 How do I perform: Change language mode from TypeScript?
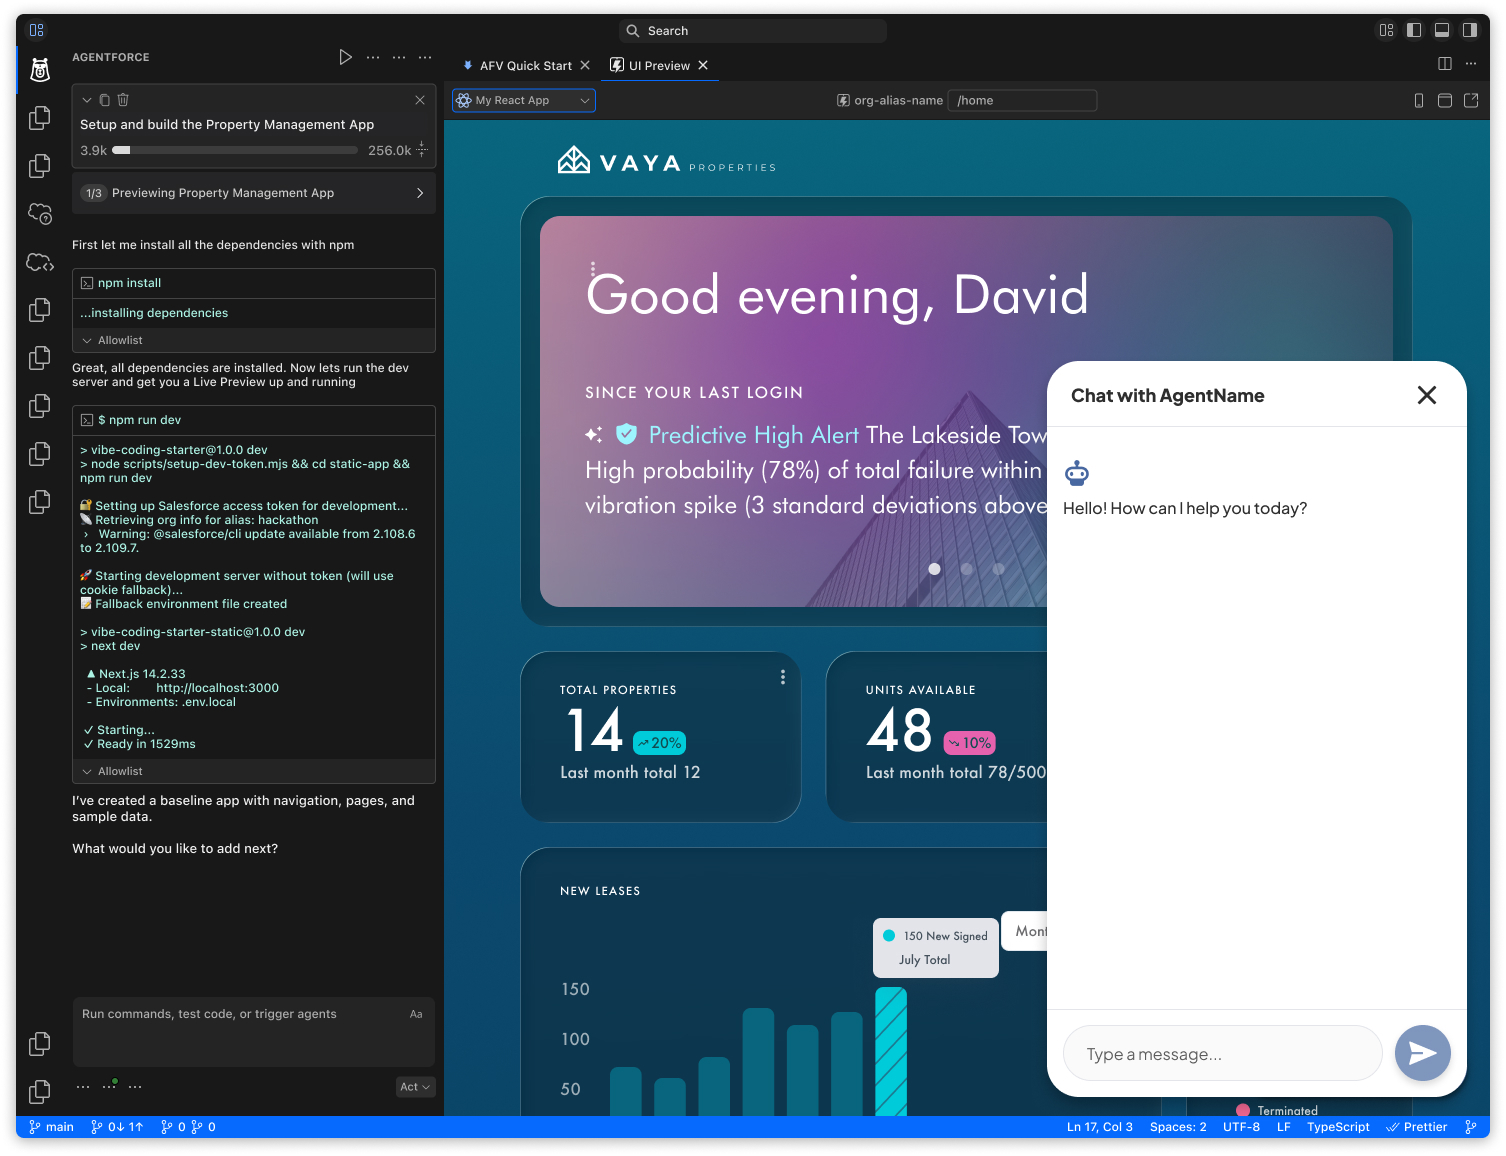(1338, 1127)
